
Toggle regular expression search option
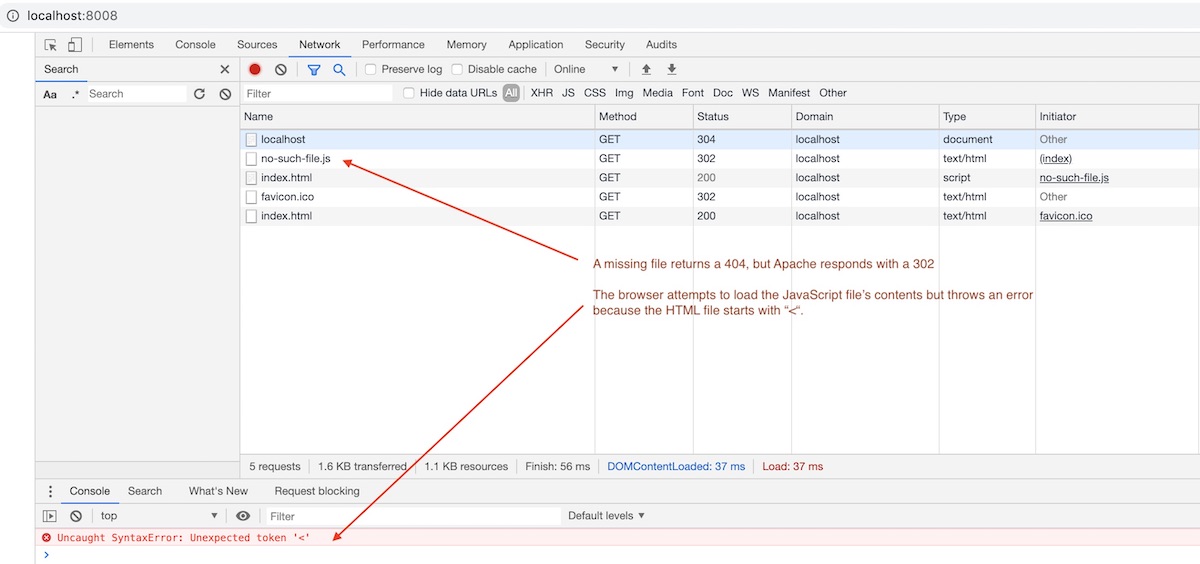pyautogui.click(x=75, y=94)
